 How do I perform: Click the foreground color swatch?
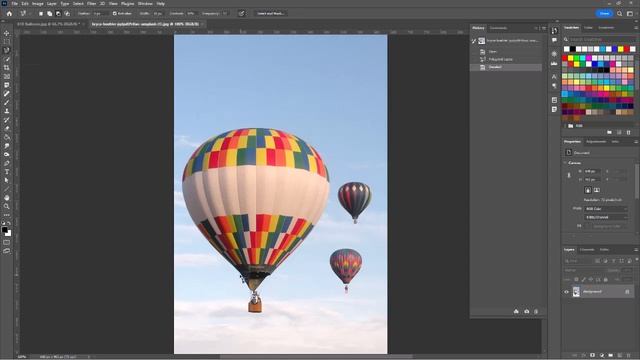[4, 230]
